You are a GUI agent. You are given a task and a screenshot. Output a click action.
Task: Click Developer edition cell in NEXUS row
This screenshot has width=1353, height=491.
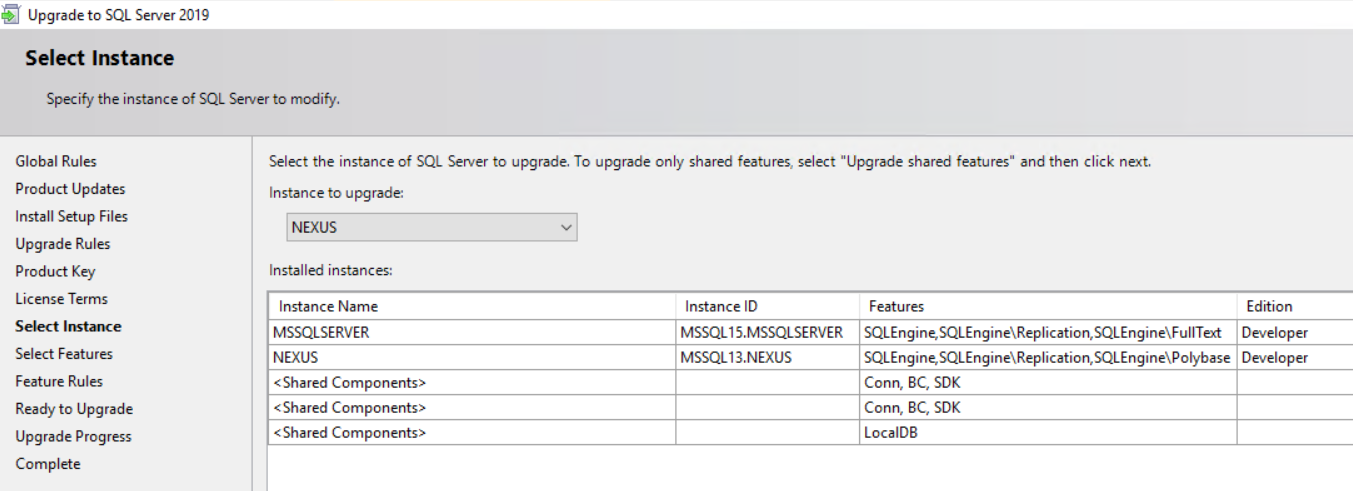tap(1295, 357)
